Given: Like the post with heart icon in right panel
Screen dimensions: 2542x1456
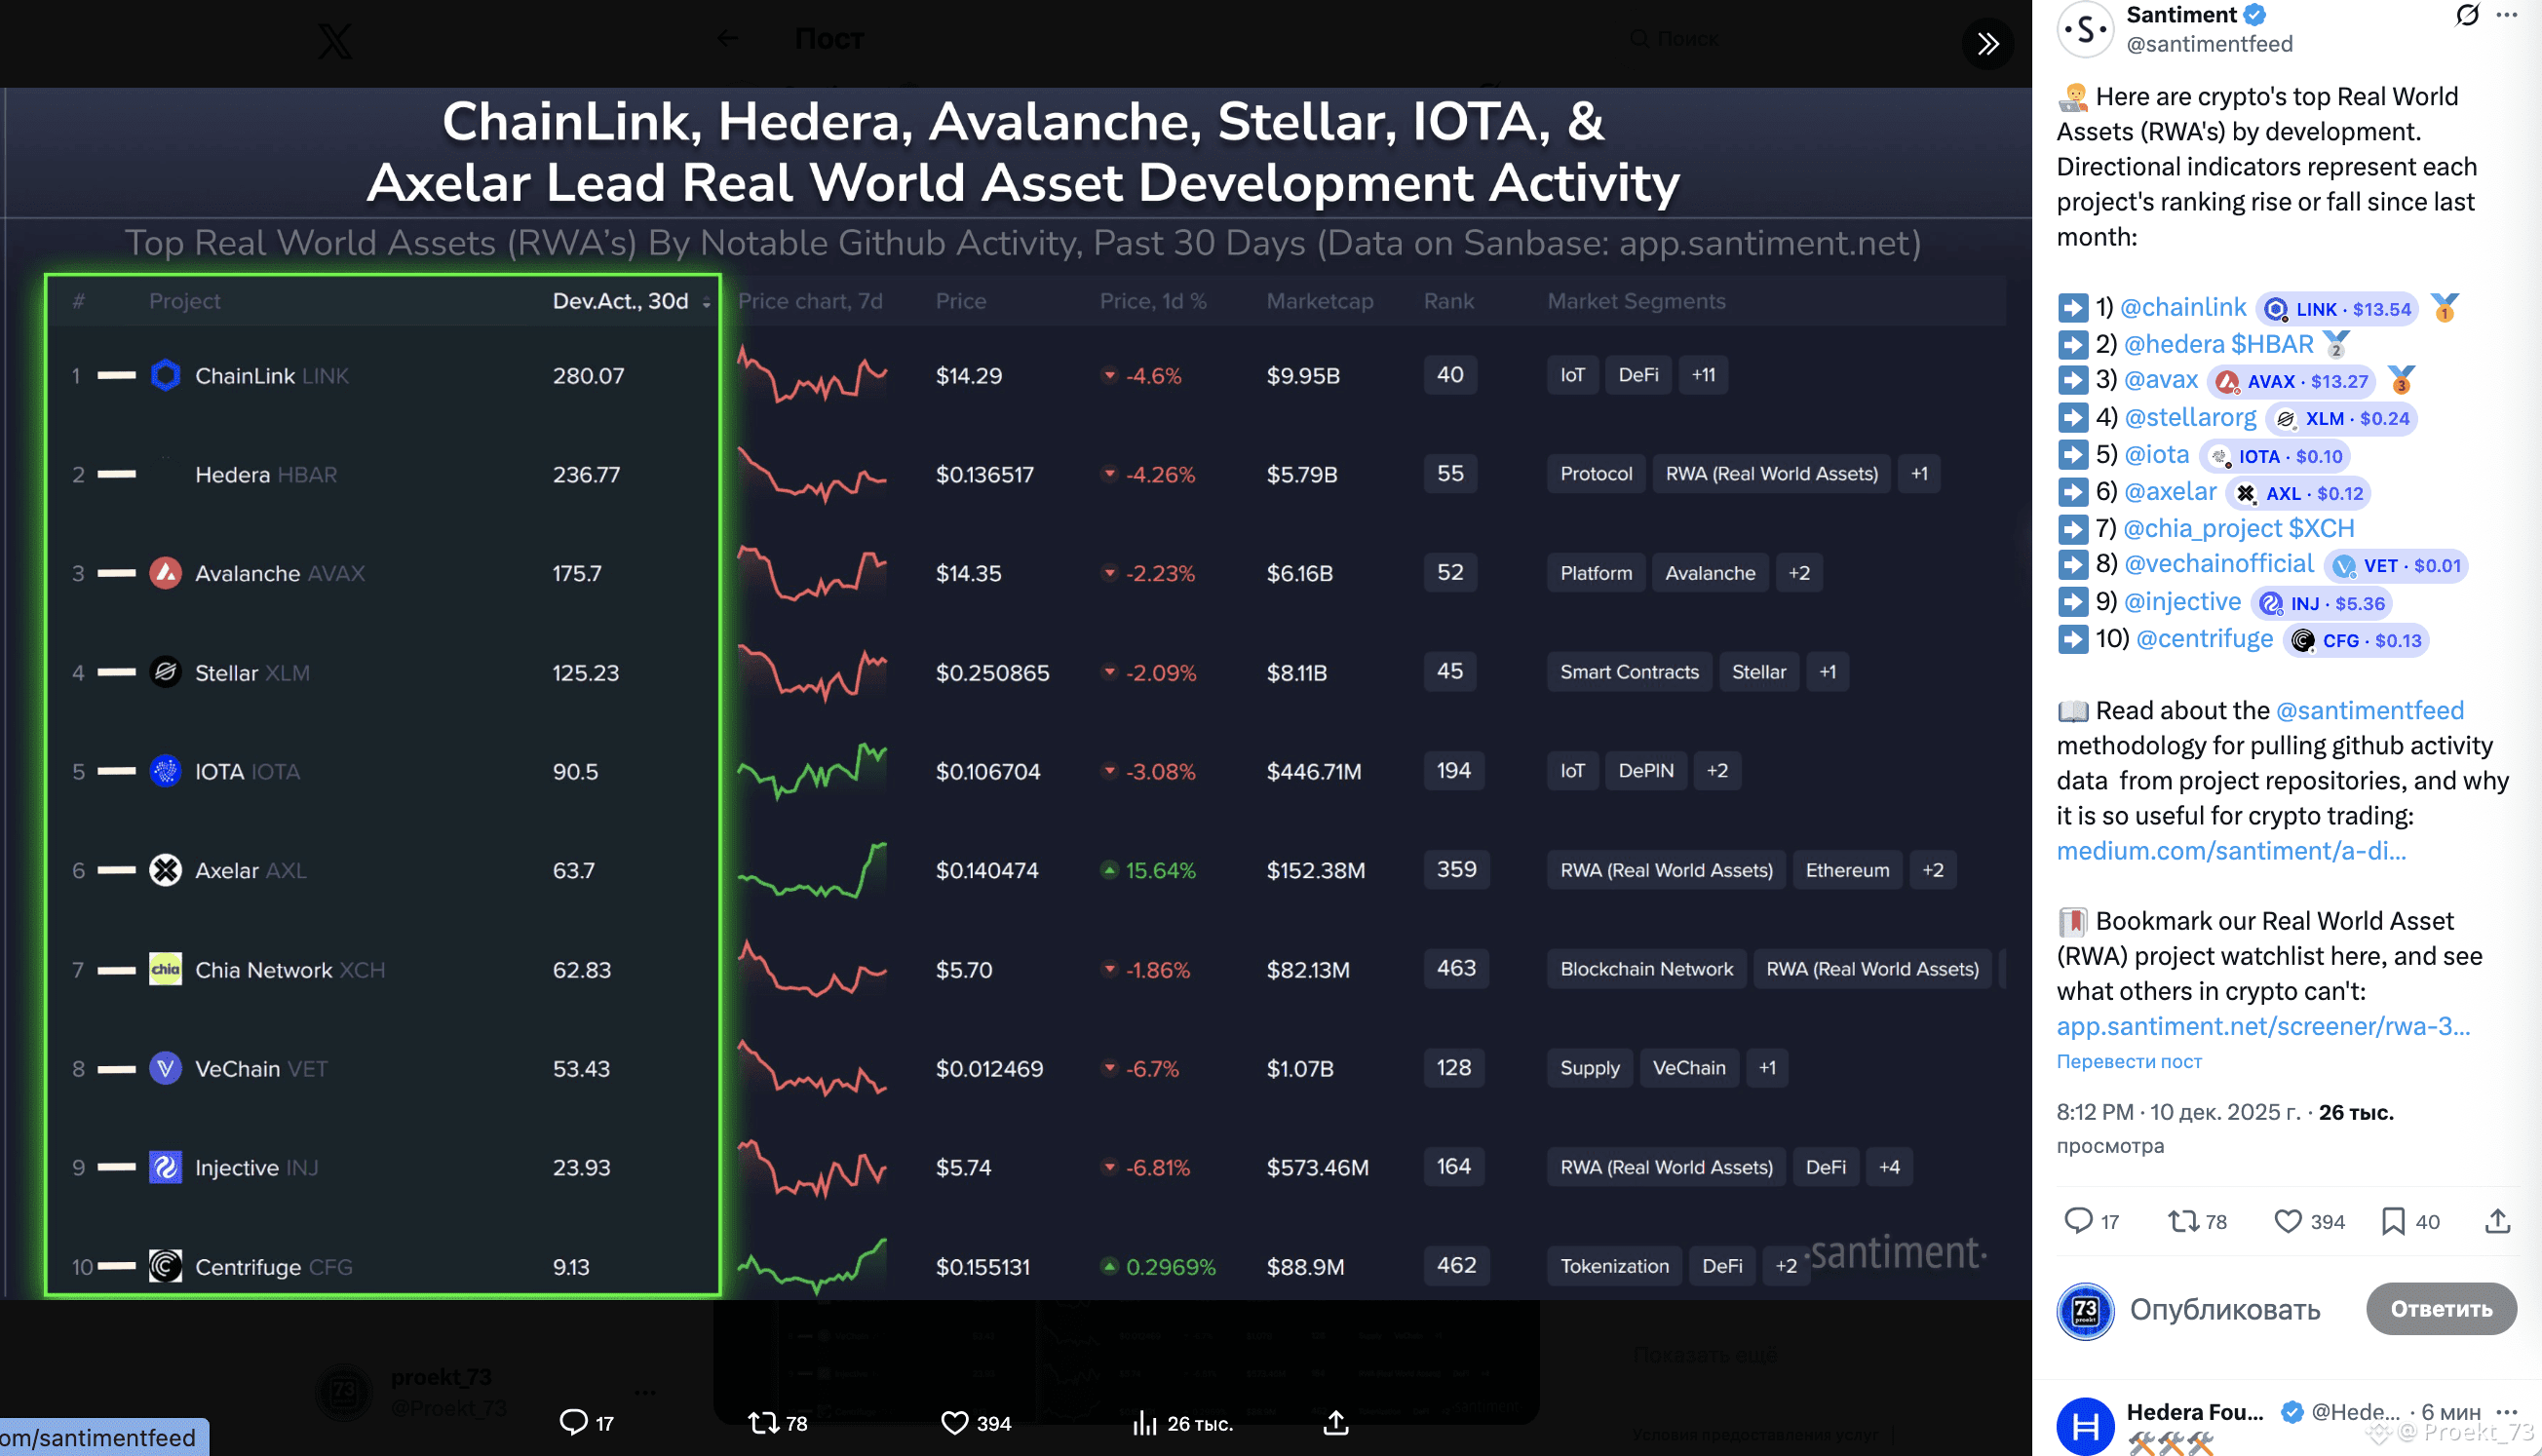Looking at the screenshot, I should coord(2287,1220).
